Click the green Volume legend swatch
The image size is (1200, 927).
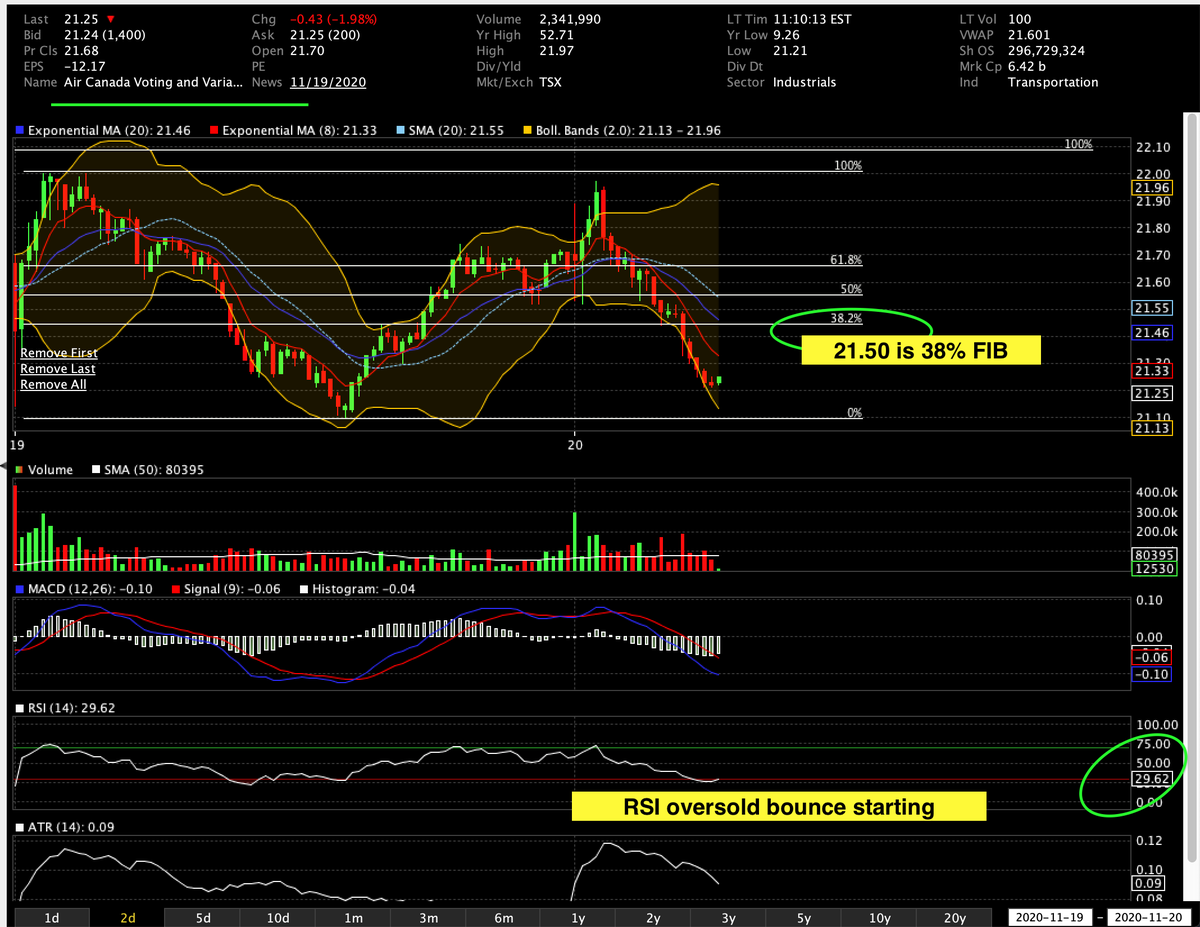[x=19, y=469]
